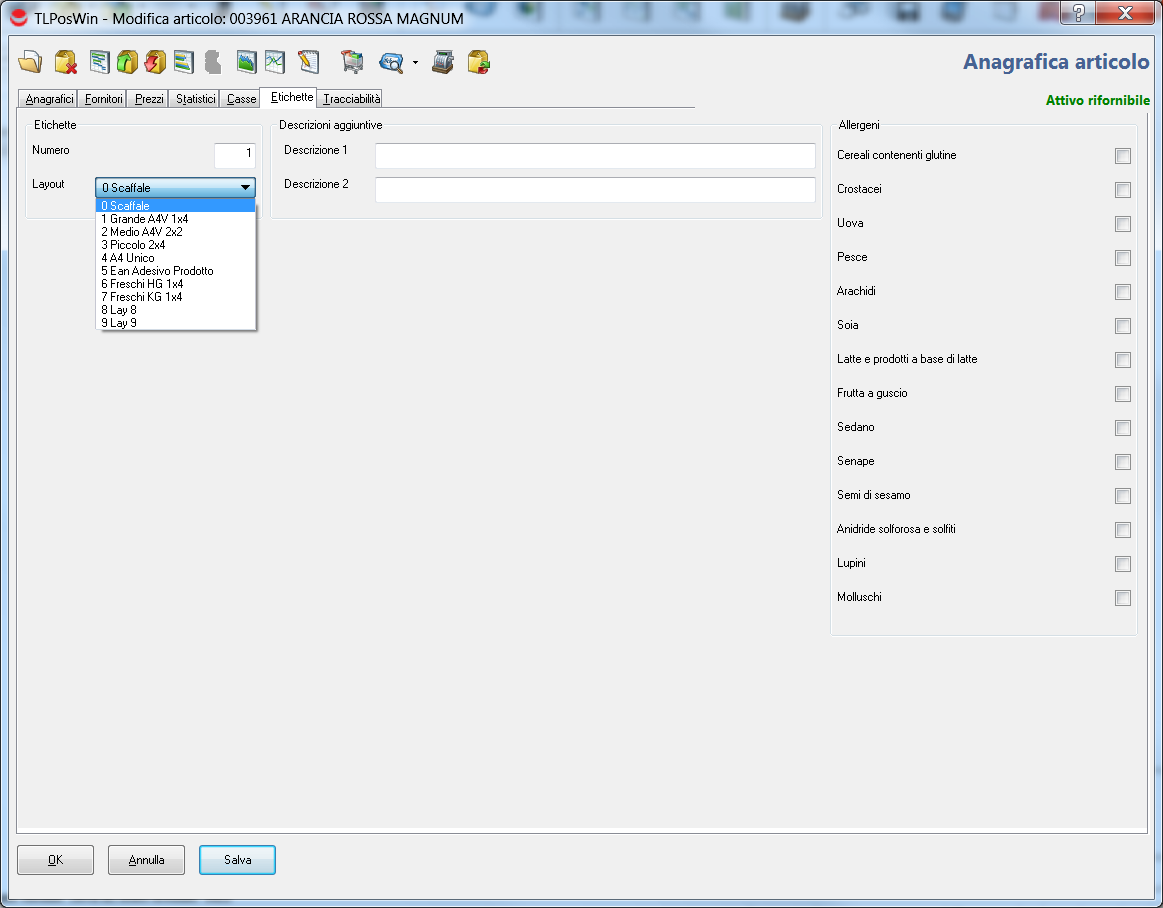Screen dimensions: 1163x908
Task: Tick the Latte e prodotti a base di latte checkbox
Action: (x=1123, y=360)
